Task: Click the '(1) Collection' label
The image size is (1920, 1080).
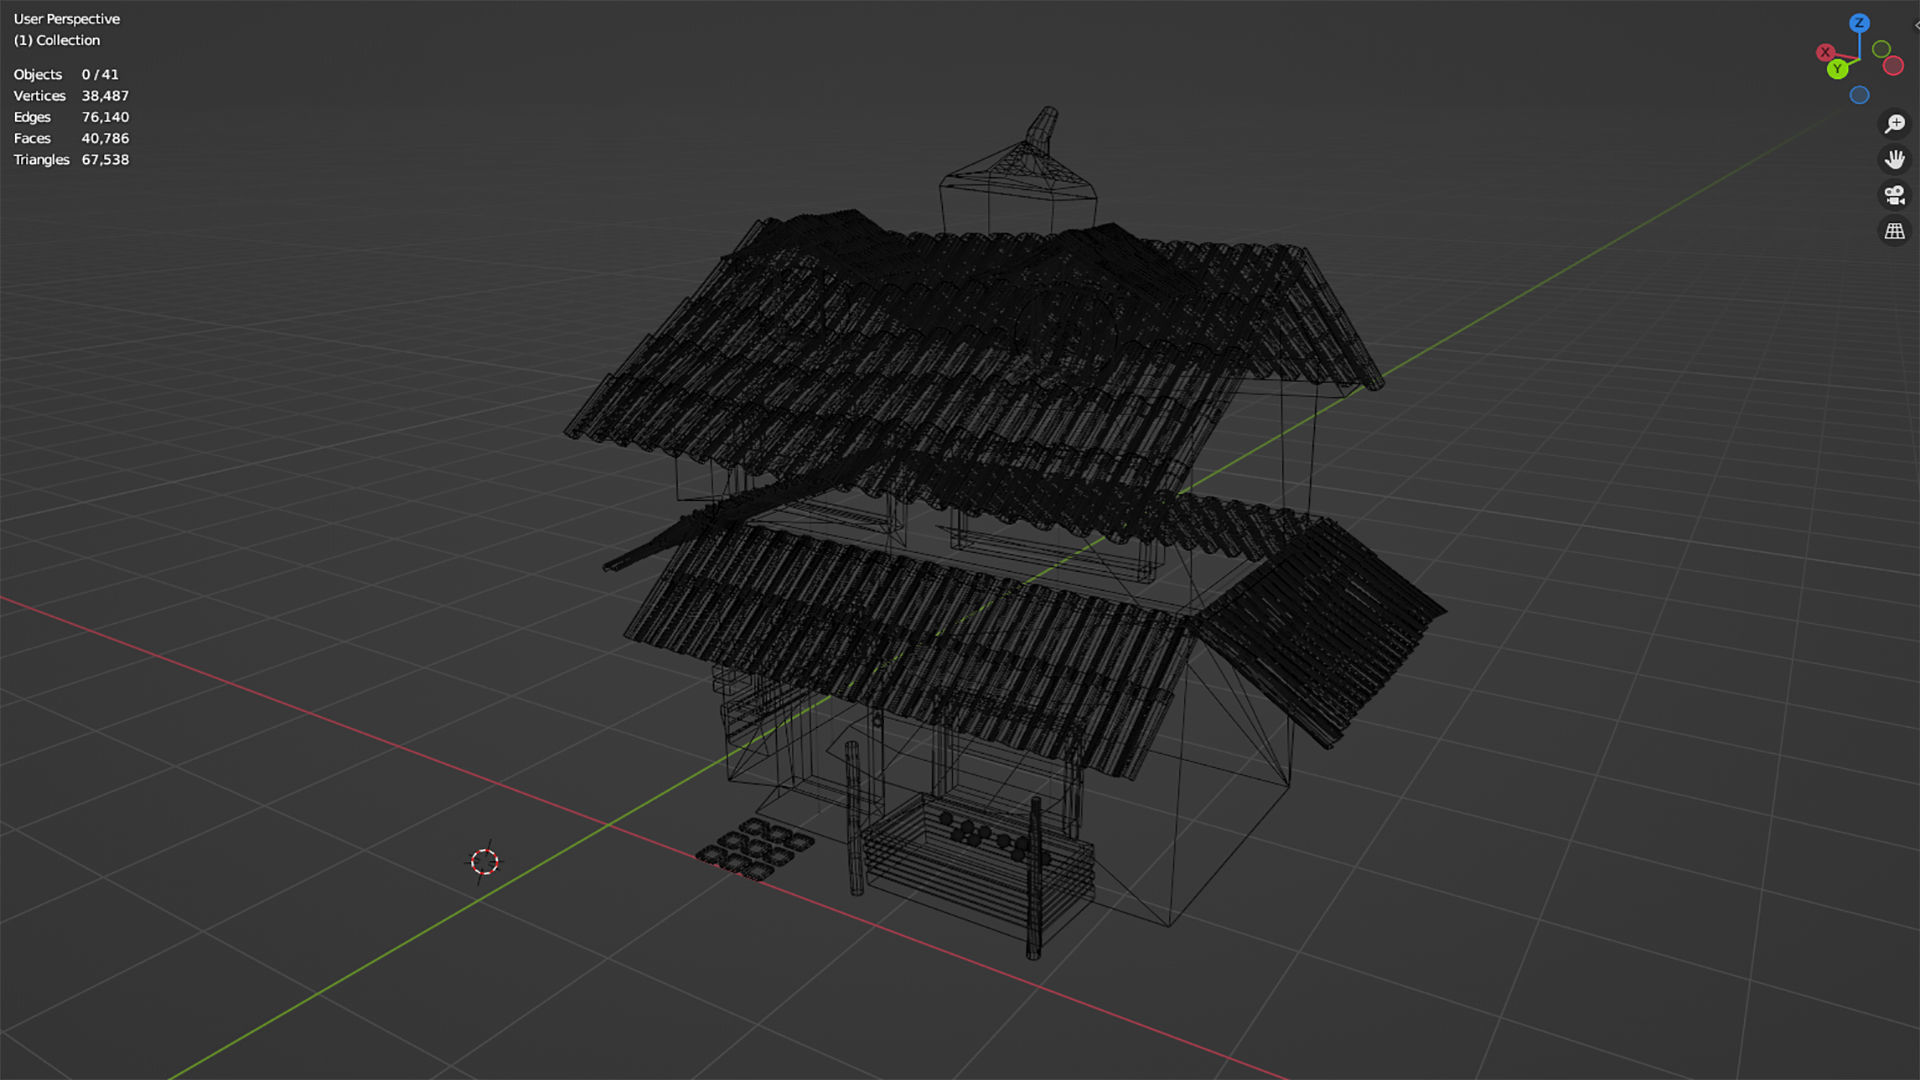Action: point(56,40)
